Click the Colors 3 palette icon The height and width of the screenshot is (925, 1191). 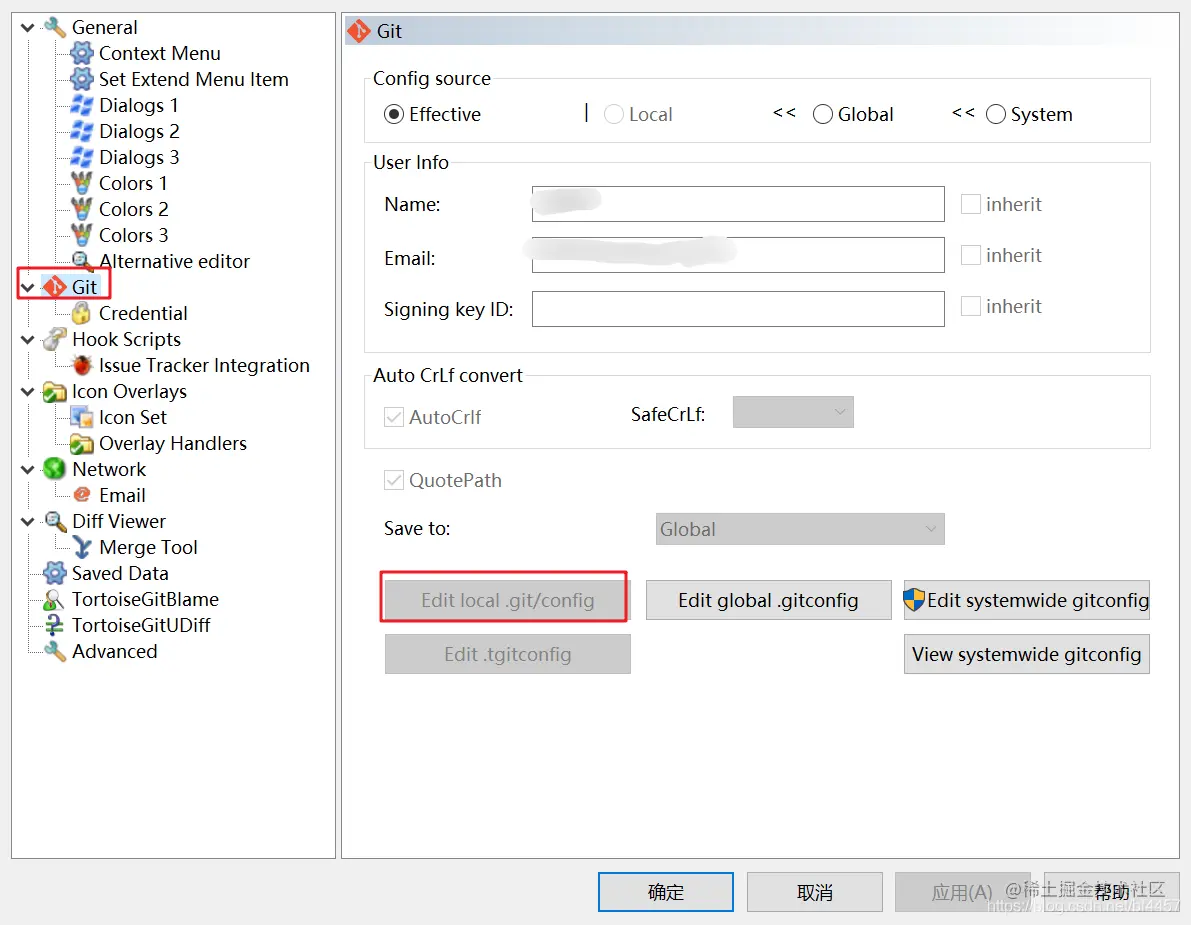click(81, 235)
